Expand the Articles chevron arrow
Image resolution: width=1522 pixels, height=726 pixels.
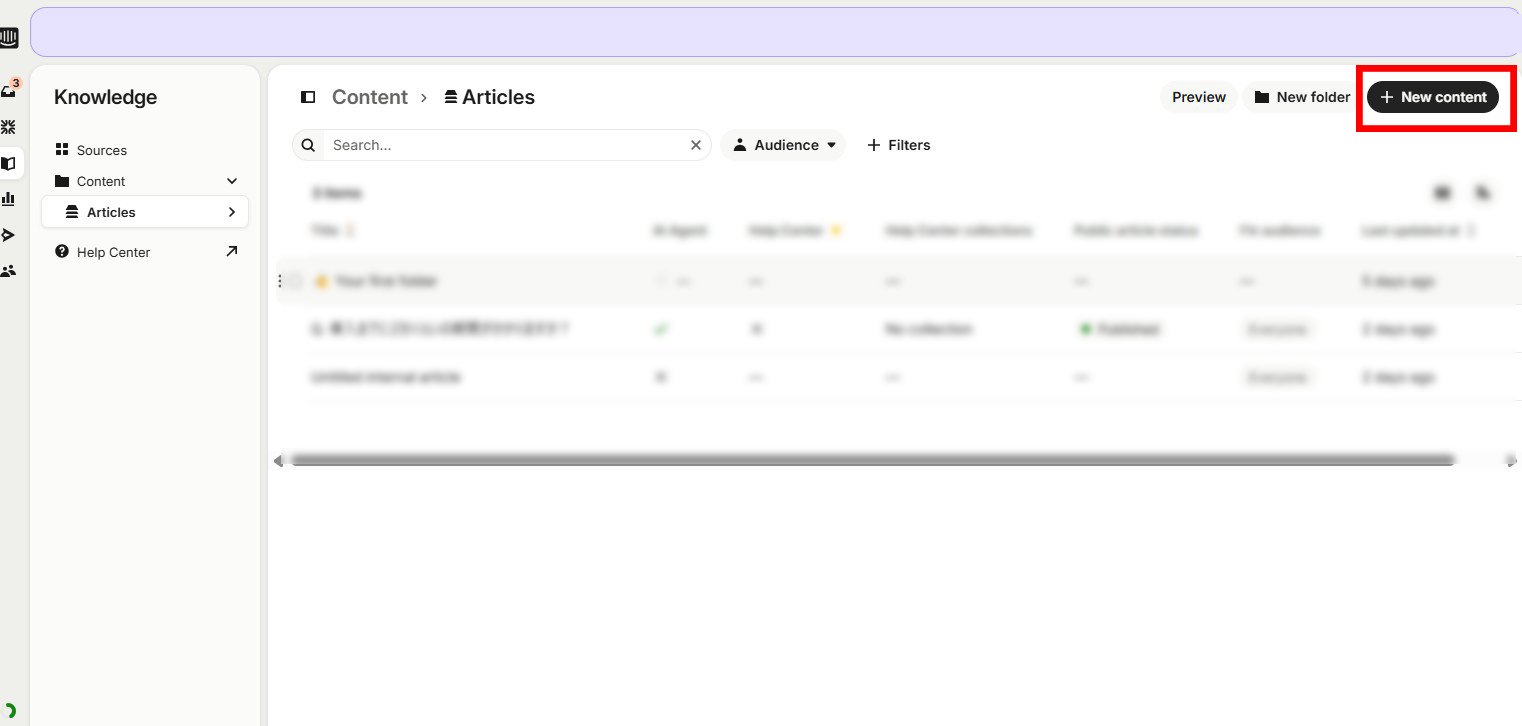pos(232,212)
